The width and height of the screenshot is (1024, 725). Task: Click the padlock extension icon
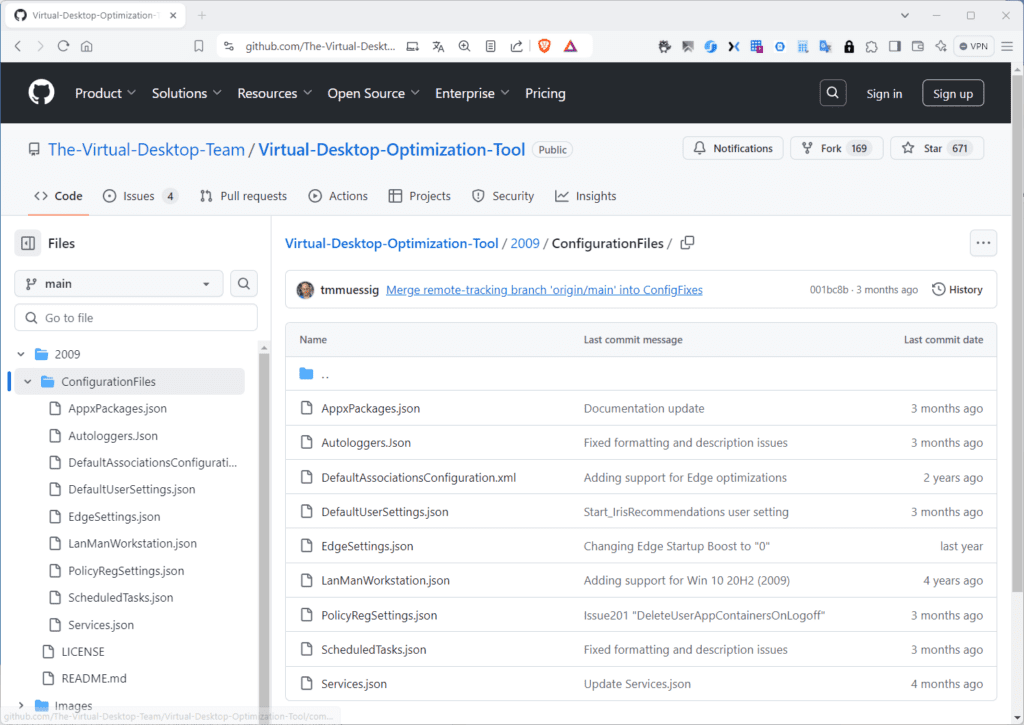click(x=849, y=46)
